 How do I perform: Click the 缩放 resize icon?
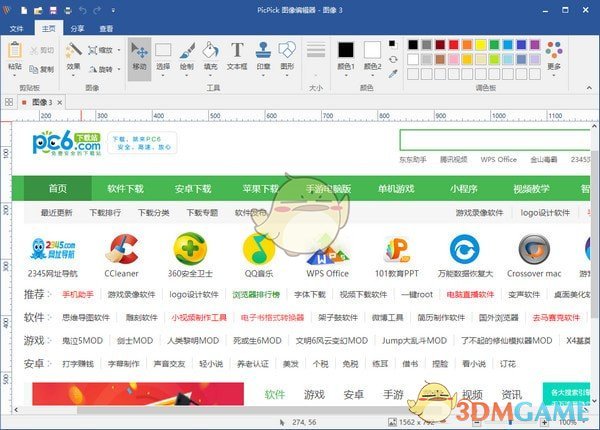pyautogui.click(x=93, y=50)
